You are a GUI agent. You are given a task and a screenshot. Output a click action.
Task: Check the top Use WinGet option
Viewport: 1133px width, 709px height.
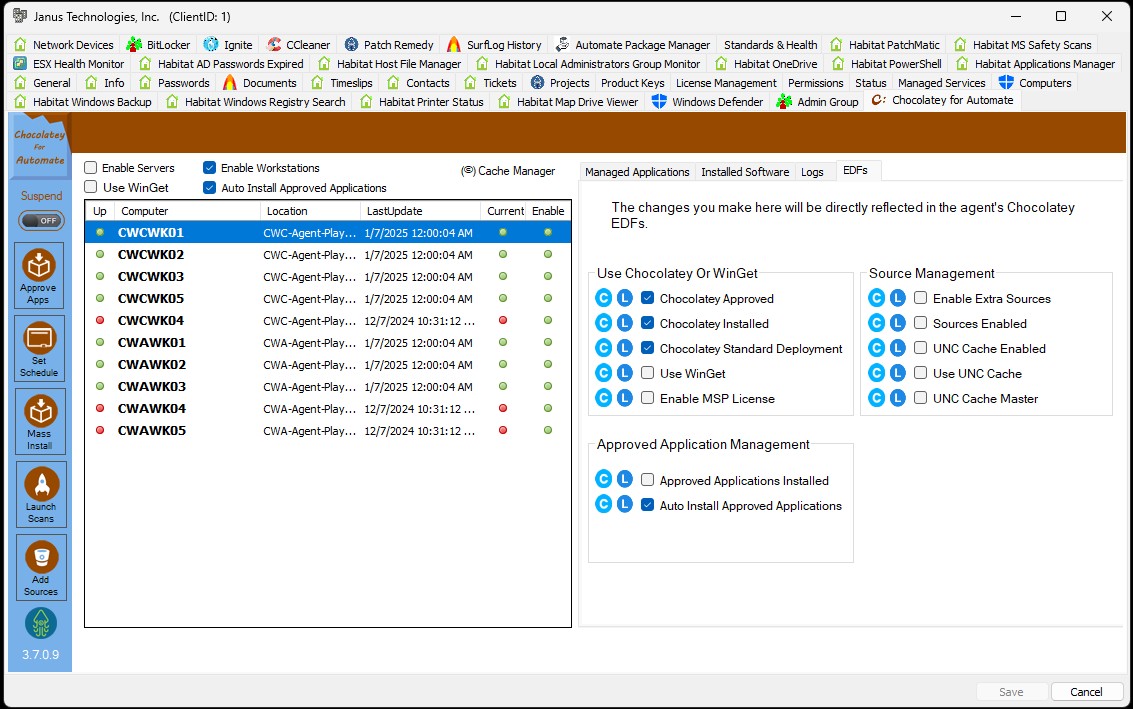[90, 187]
